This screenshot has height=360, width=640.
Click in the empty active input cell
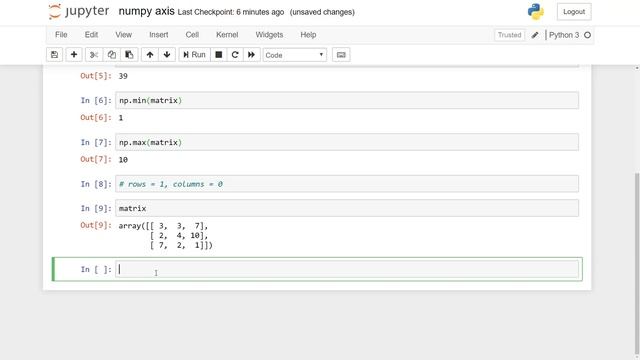pyautogui.click(x=347, y=269)
